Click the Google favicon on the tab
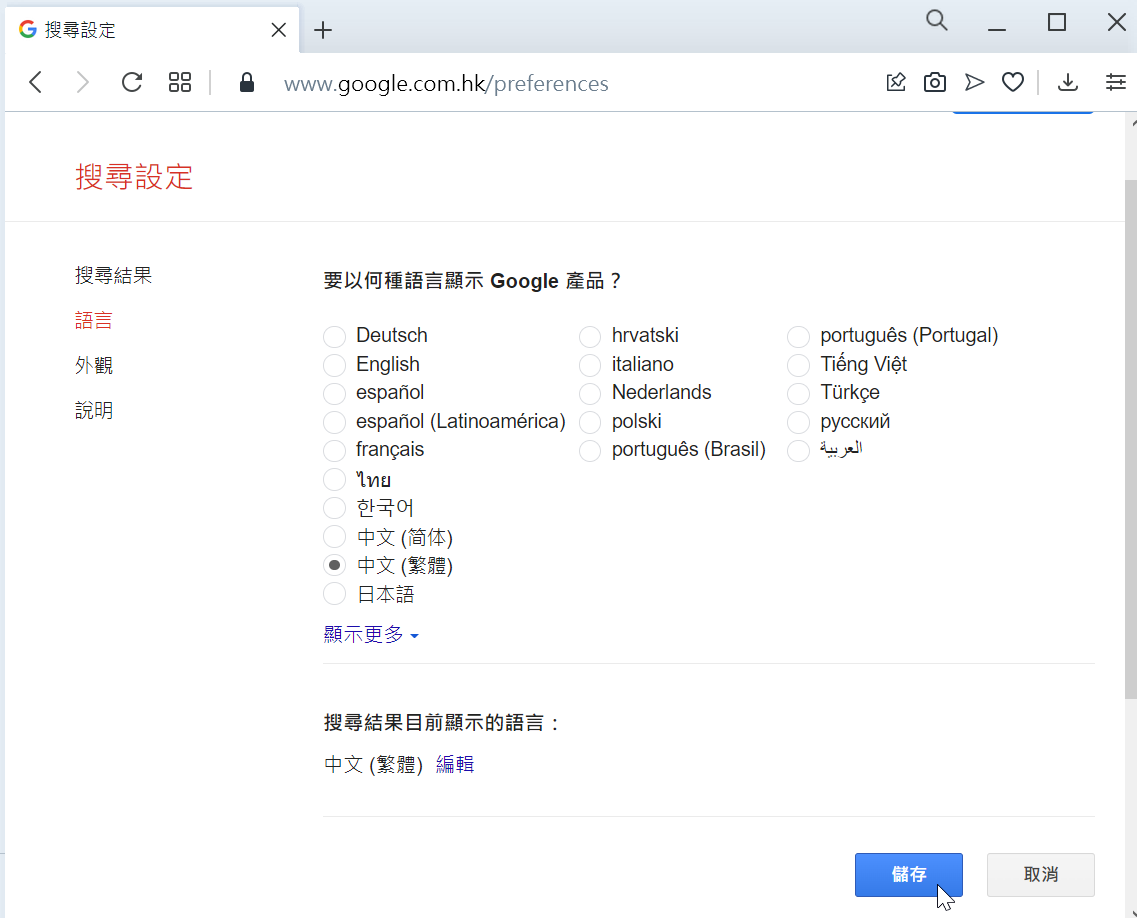Image resolution: width=1137 pixels, height=918 pixels. tap(28, 29)
